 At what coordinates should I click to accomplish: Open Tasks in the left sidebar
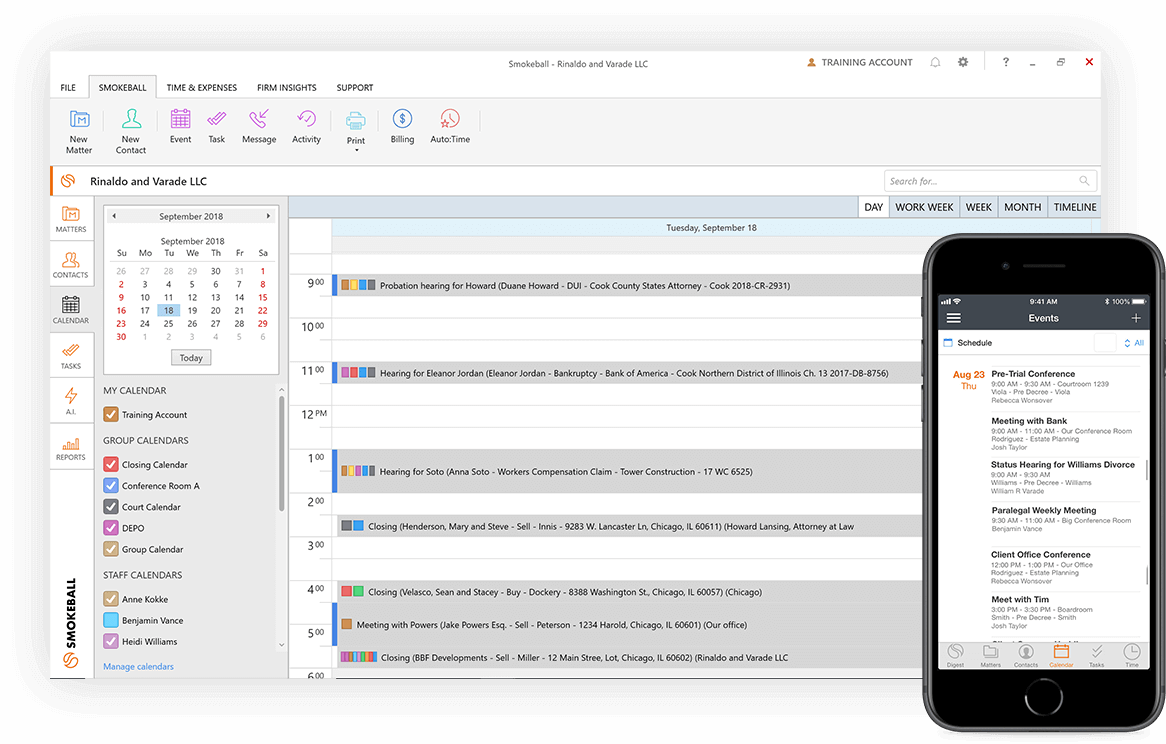pyautogui.click(x=71, y=355)
